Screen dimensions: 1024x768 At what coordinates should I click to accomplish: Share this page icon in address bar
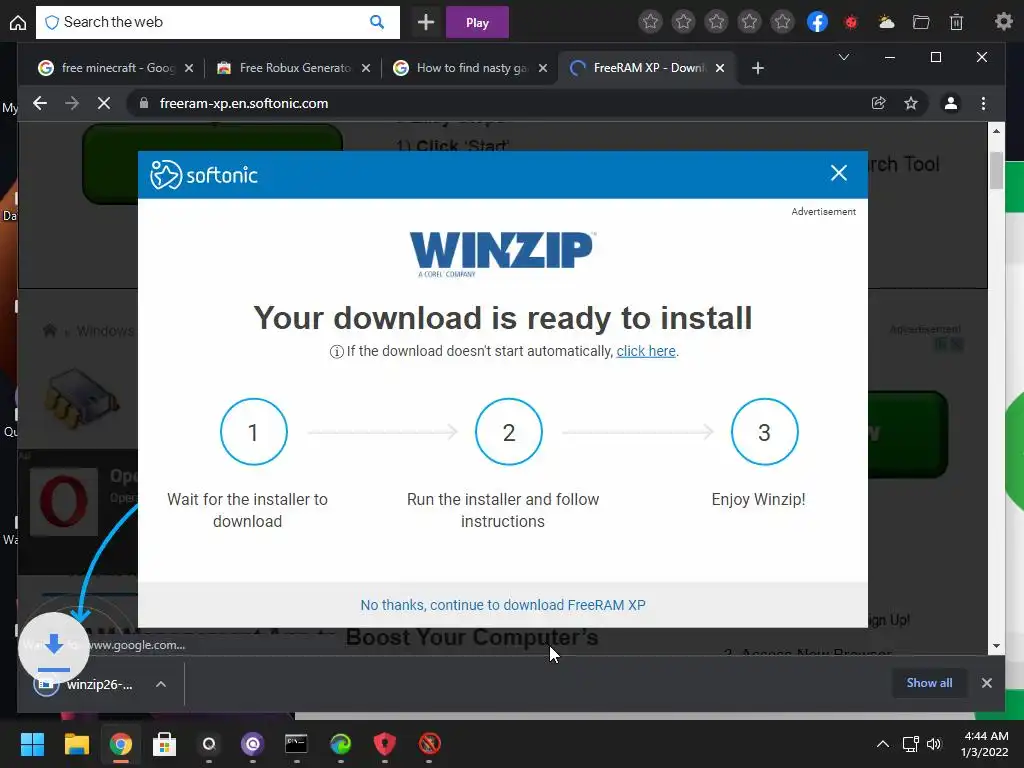[878, 103]
